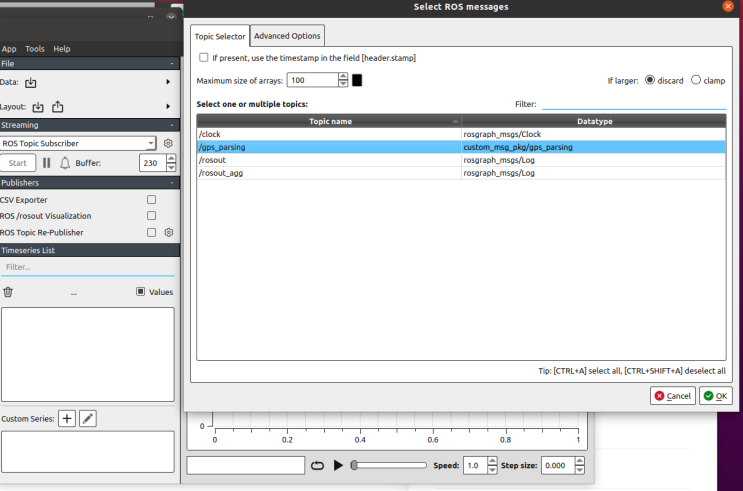Enable the CSV Exporter checkbox
743x491 pixels.
point(152,200)
